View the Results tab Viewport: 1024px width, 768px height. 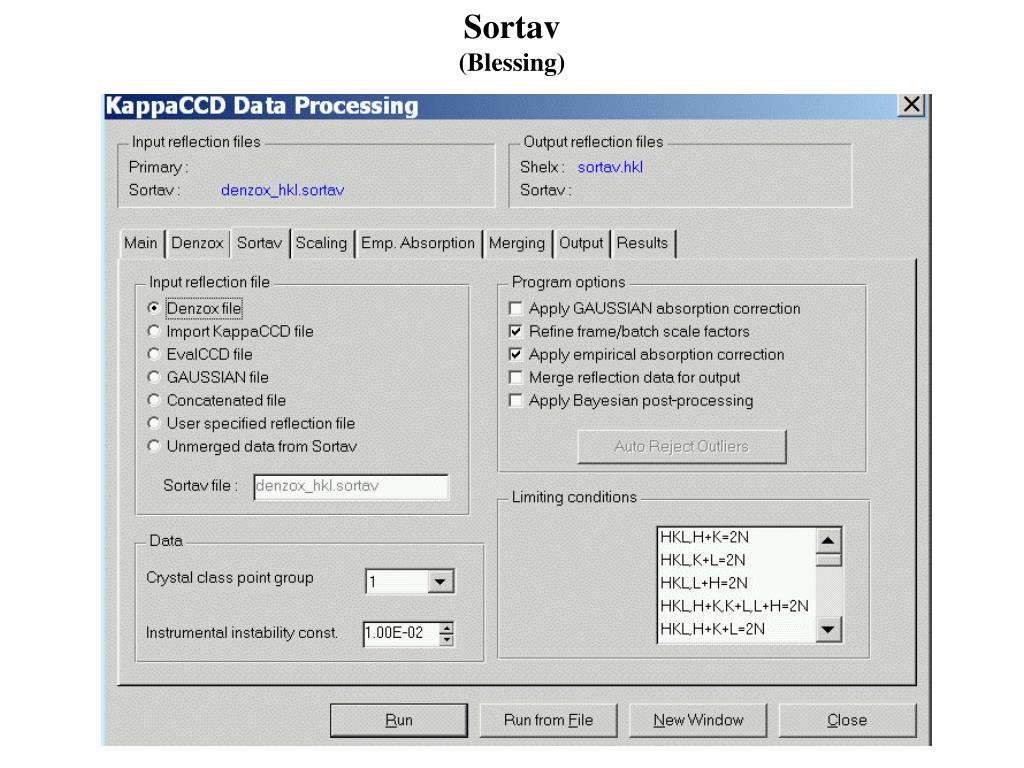tap(642, 243)
